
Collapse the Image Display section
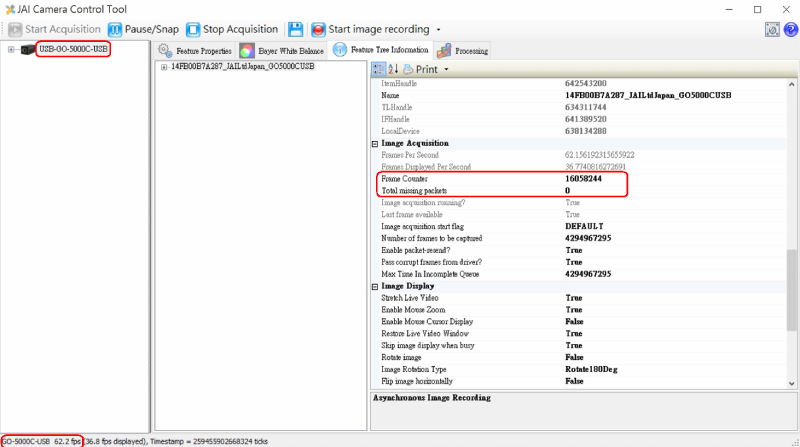pyautogui.click(x=374, y=286)
